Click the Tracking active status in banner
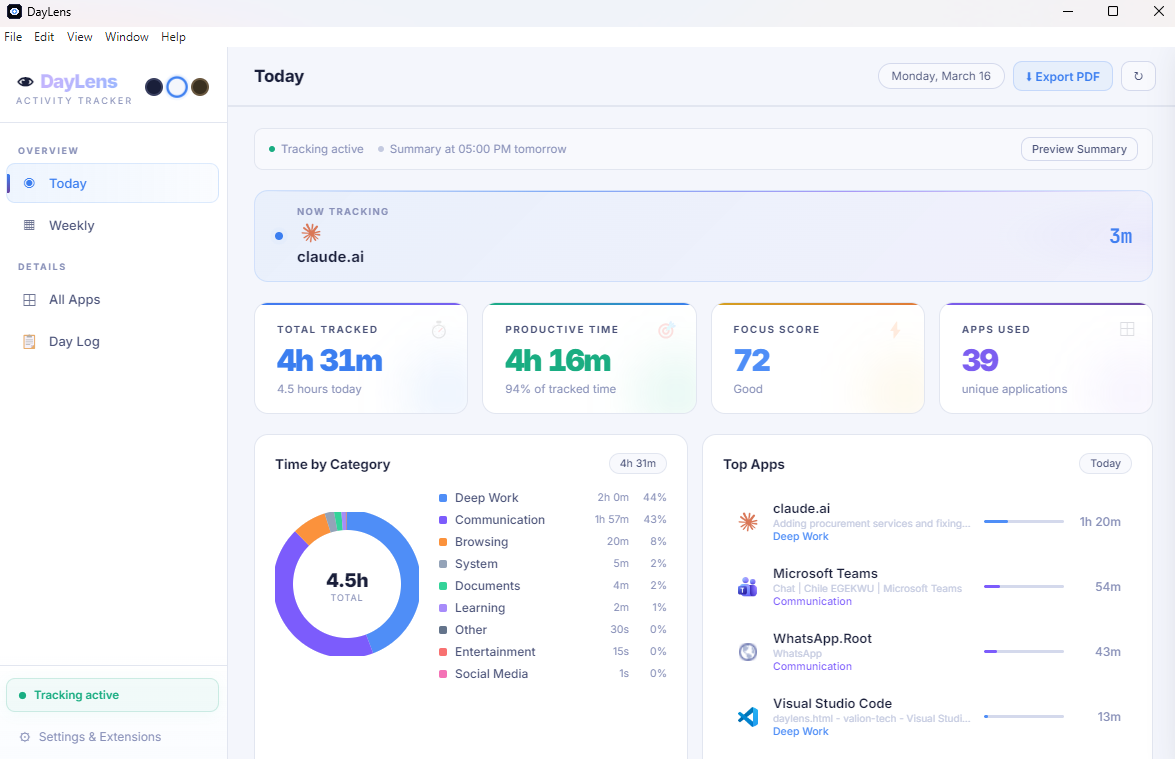This screenshot has width=1175, height=759. click(315, 149)
